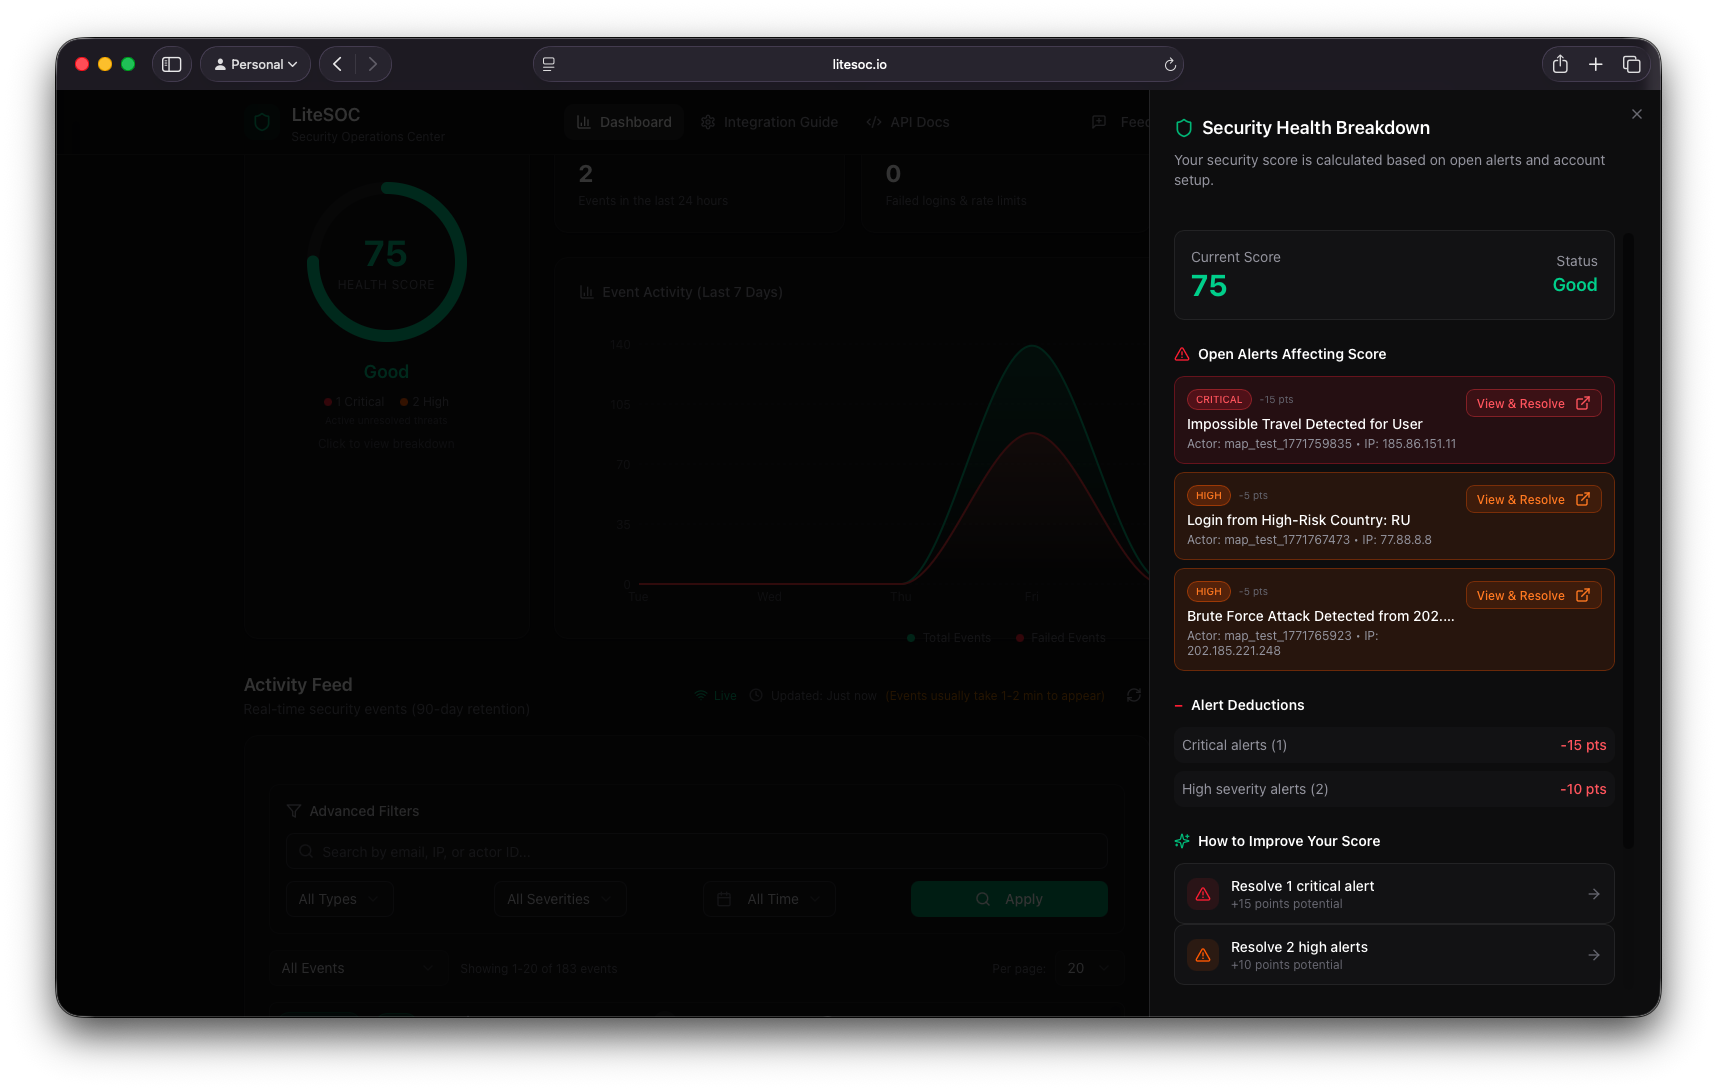The height and width of the screenshot is (1091, 1717).
Task: Hide the Failed Events chart series
Action: click(x=1060, y=637)
